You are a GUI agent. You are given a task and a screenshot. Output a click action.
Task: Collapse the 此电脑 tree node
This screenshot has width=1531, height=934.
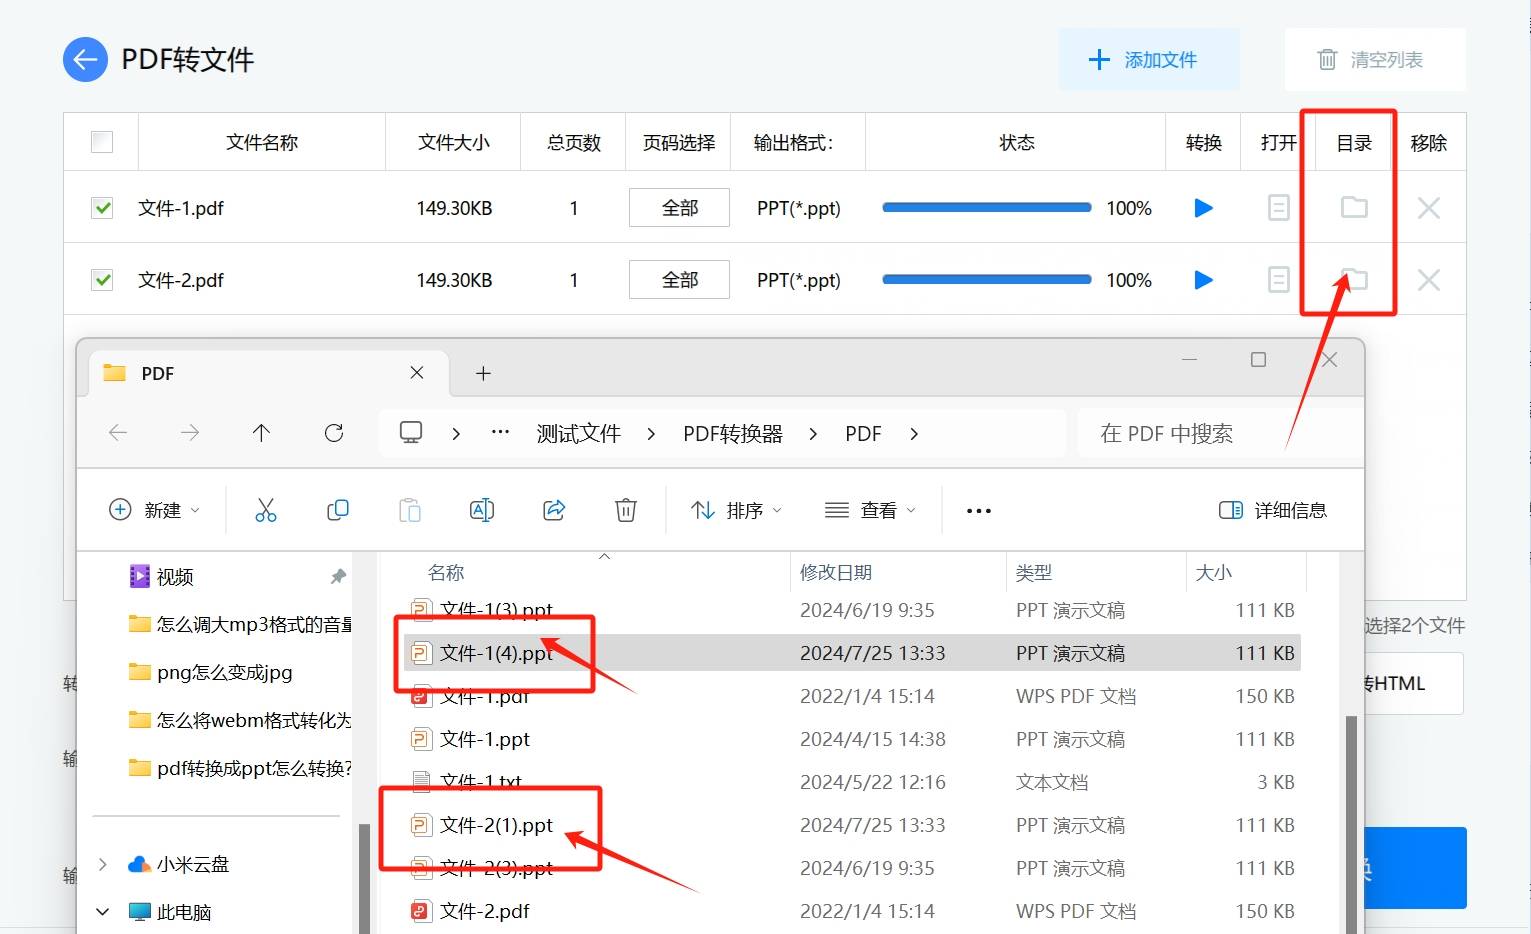[x=102, y=912]
